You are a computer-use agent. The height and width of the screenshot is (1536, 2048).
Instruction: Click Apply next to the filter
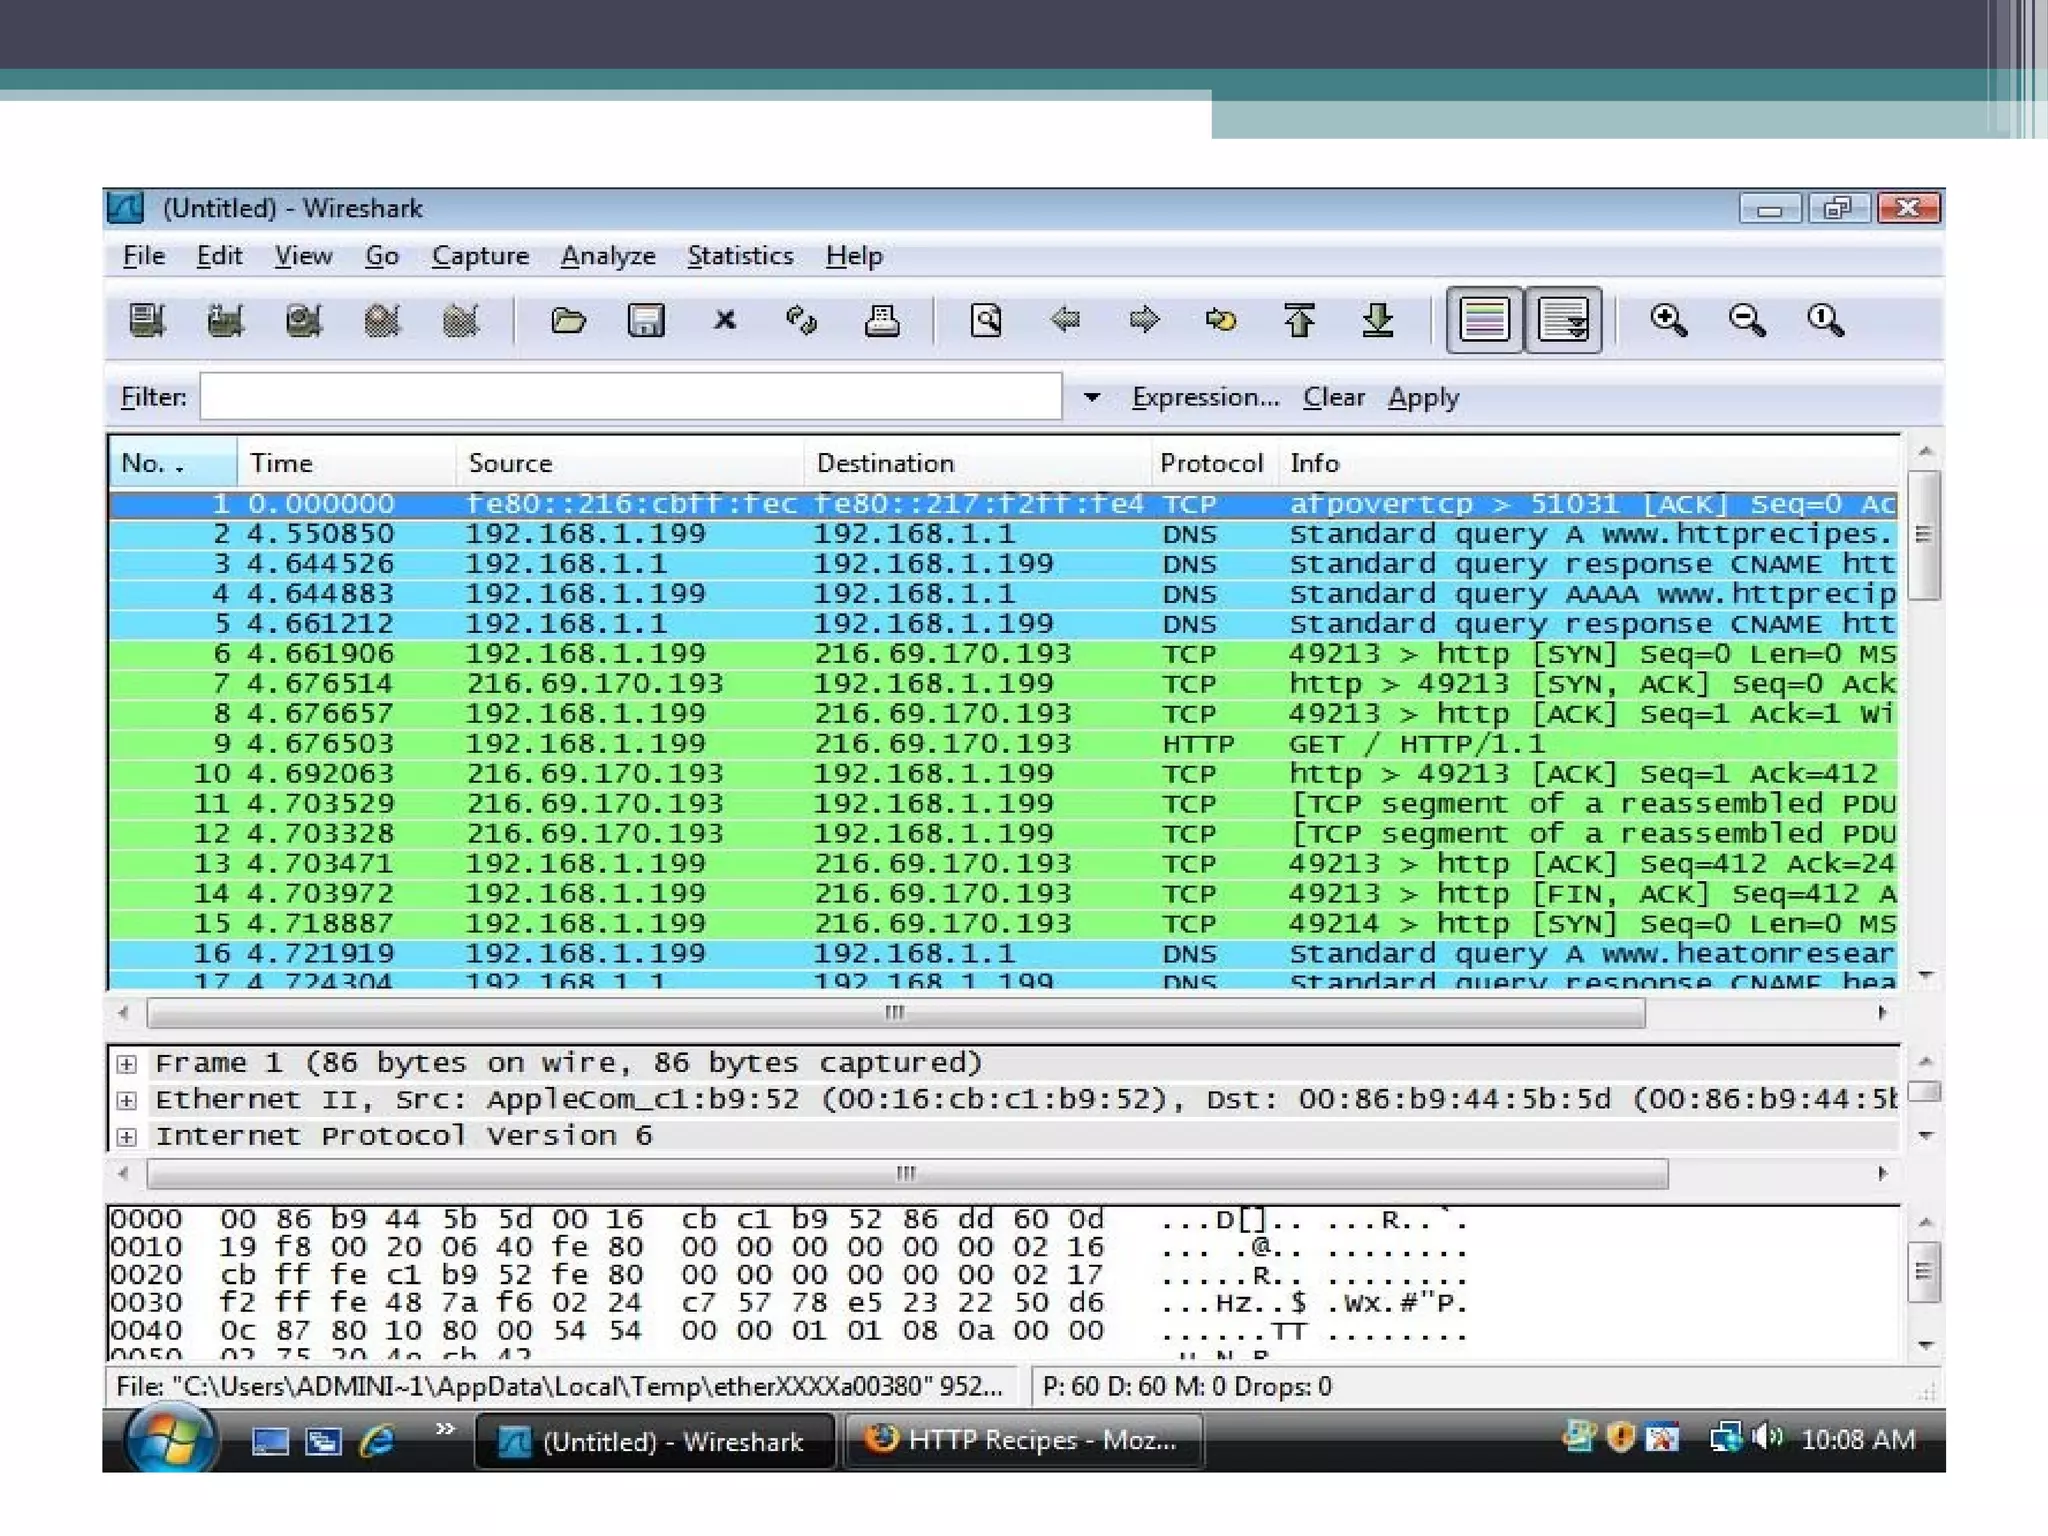coord(1423,398)
